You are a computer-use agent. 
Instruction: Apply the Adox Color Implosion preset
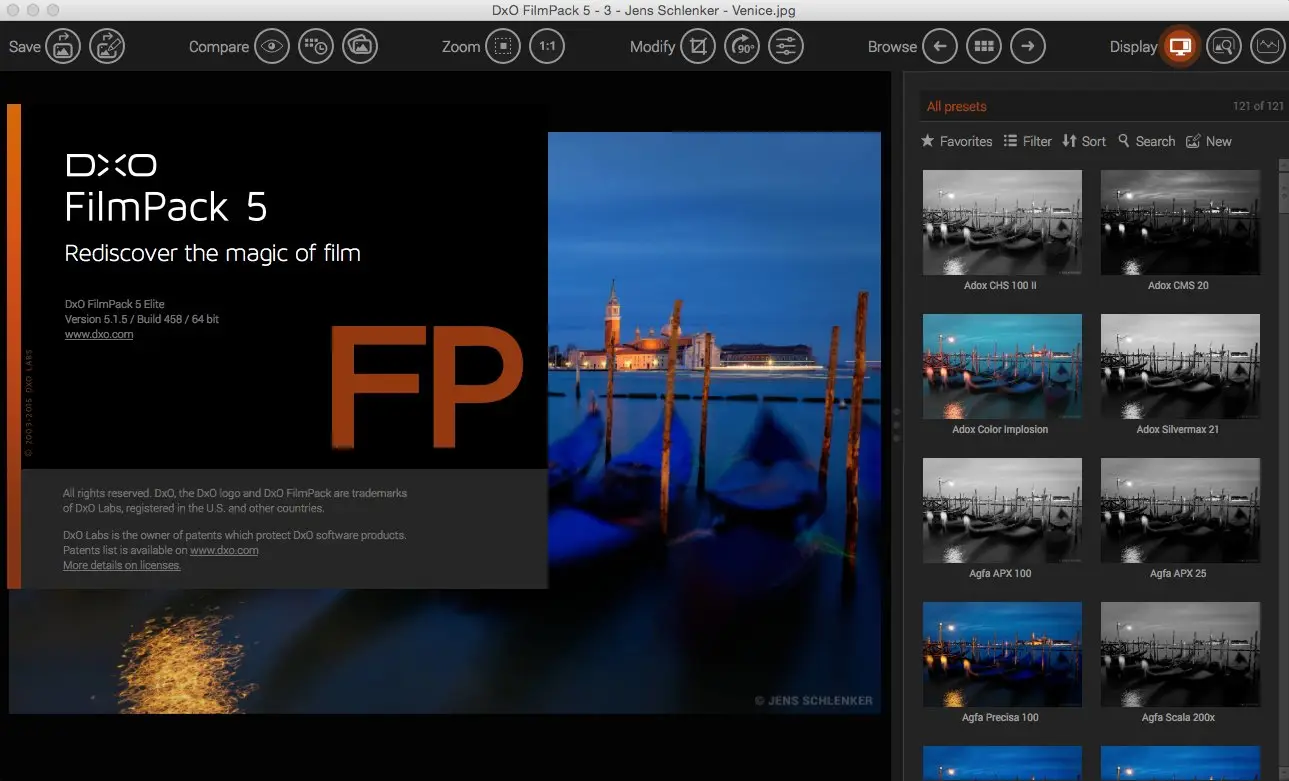coord(1002,366)
